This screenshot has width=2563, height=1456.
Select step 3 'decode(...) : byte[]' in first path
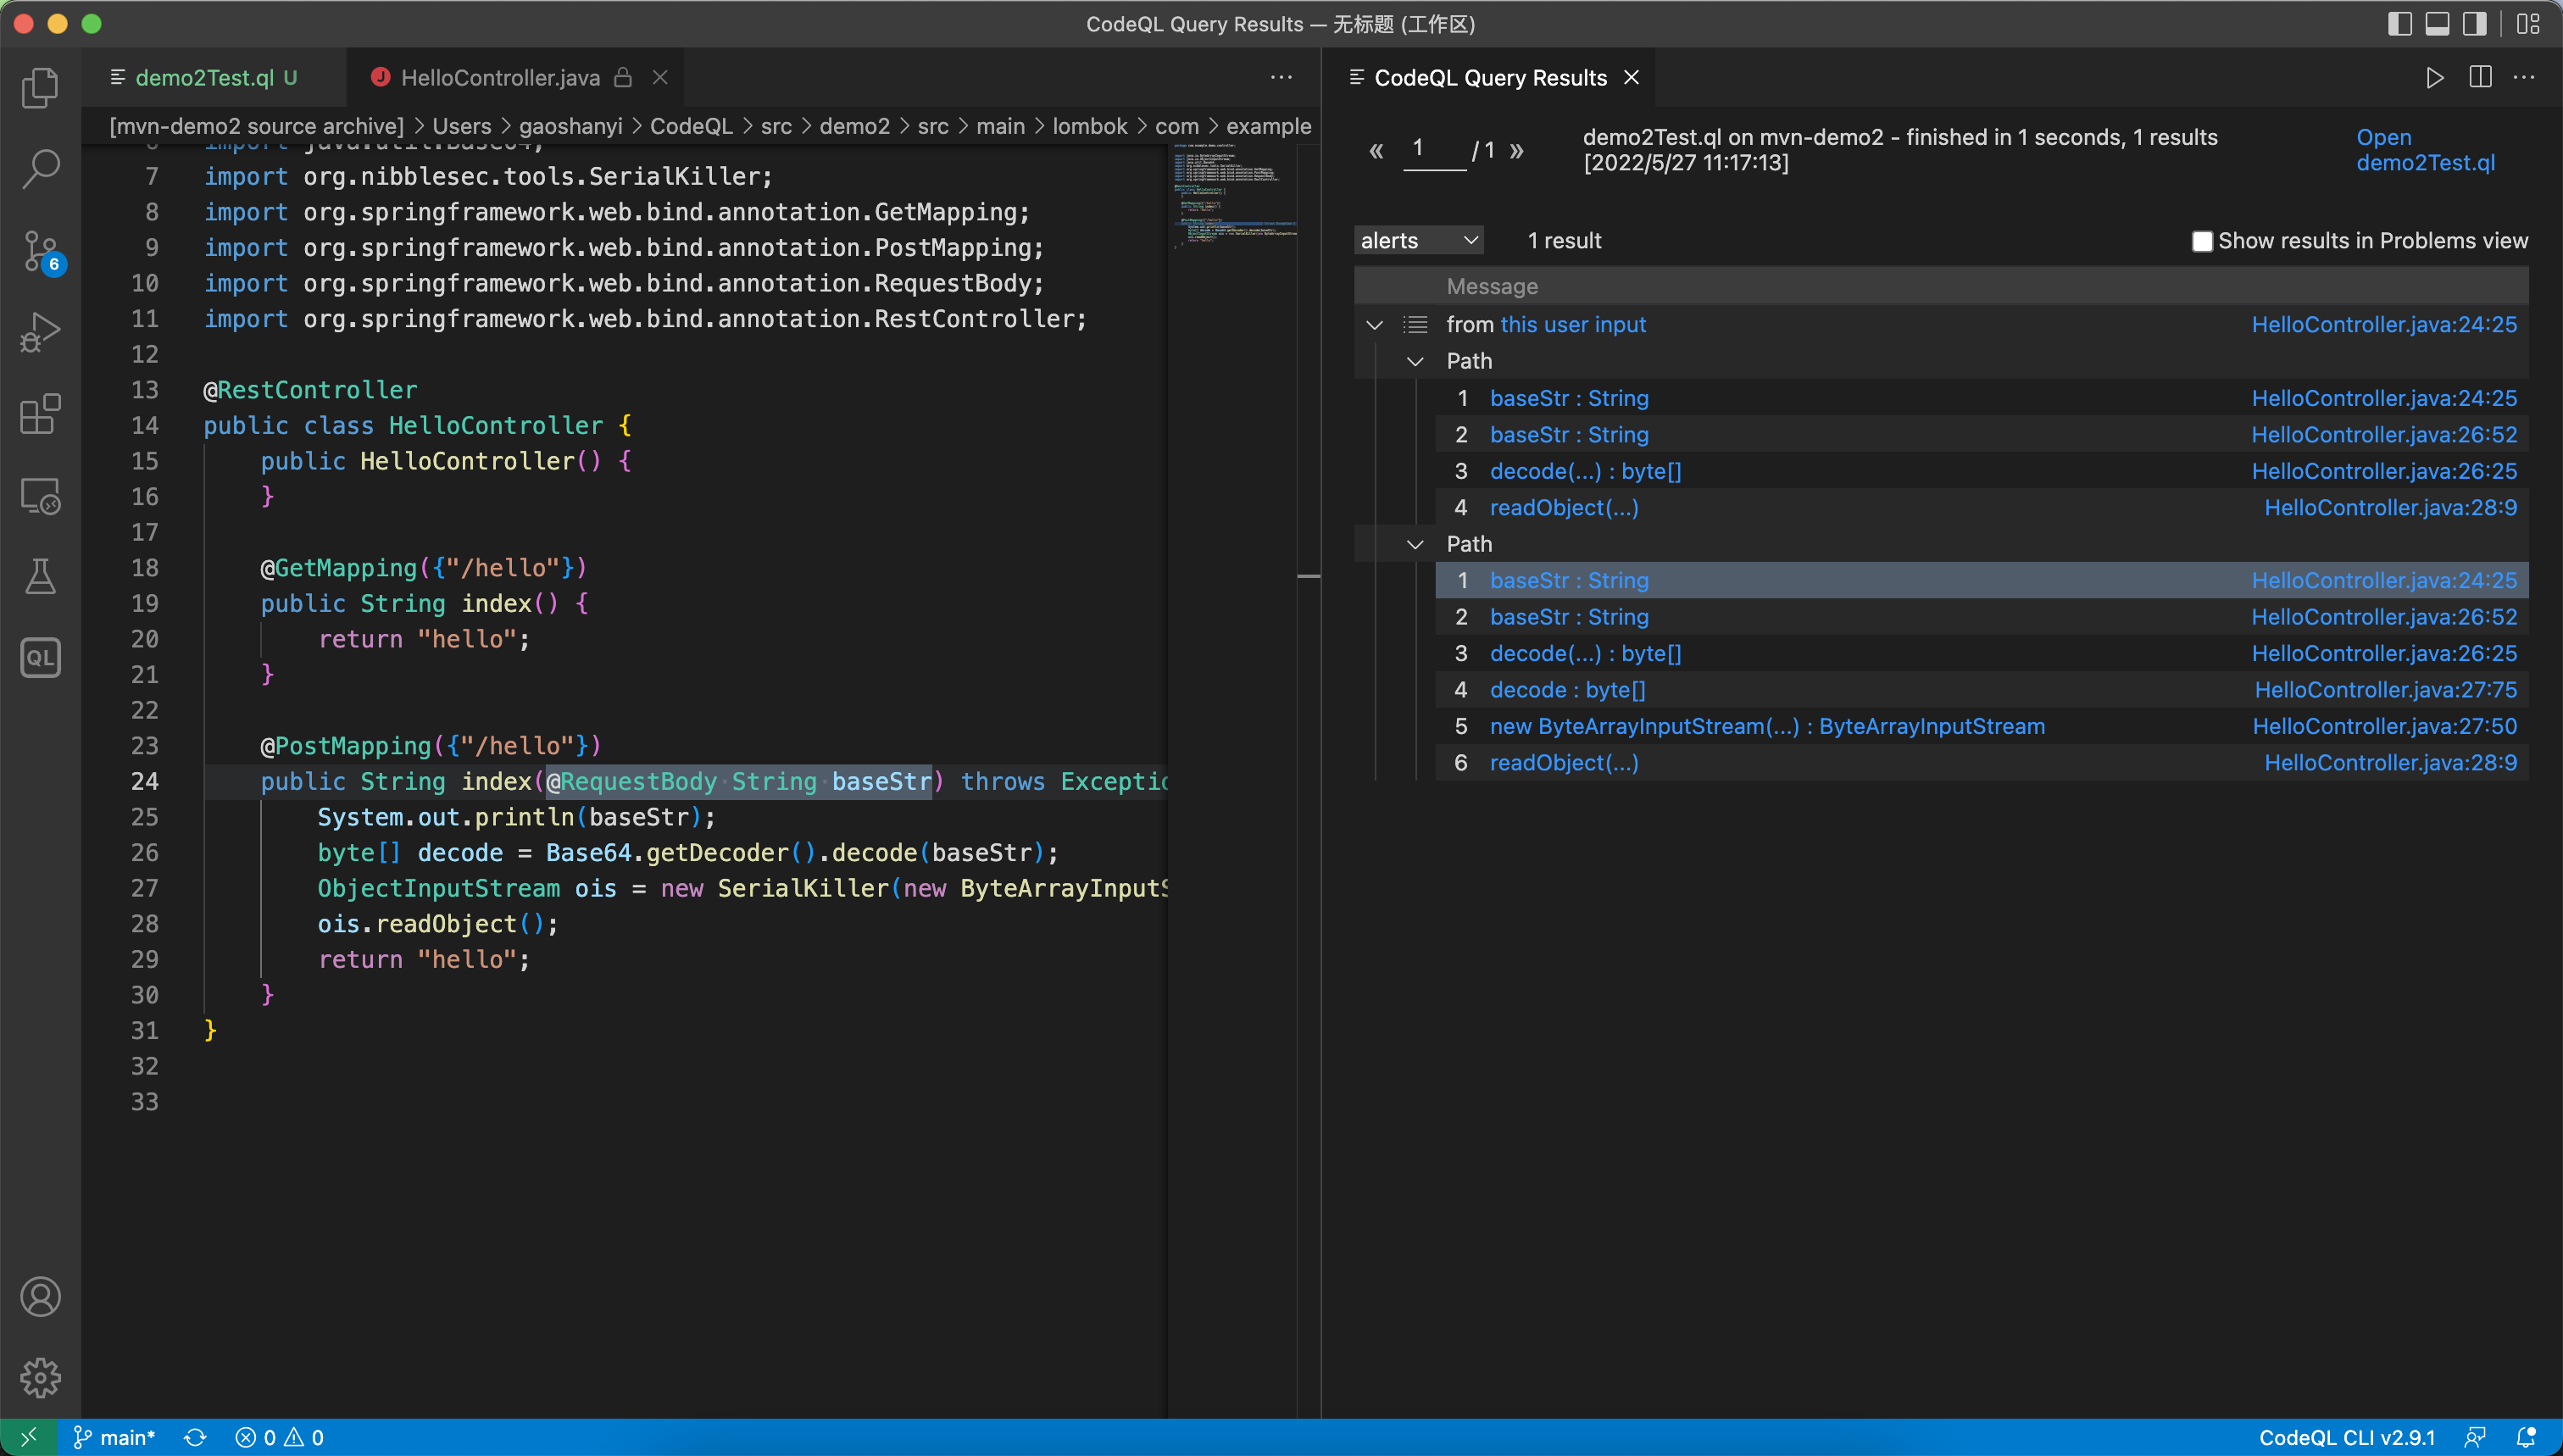1585,471
